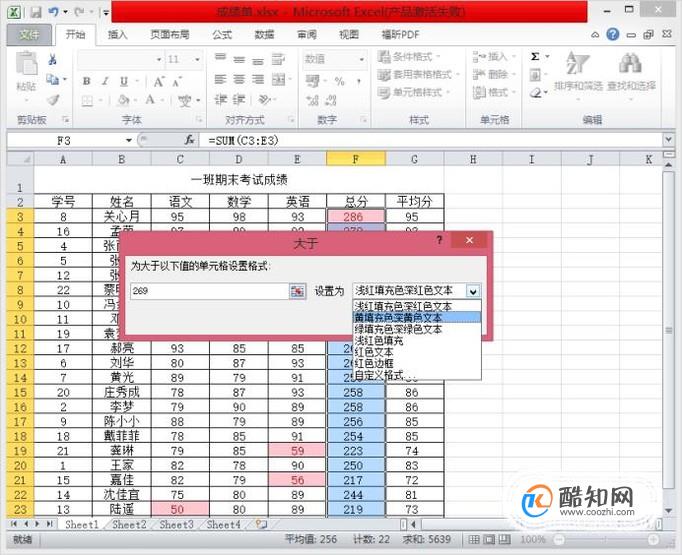This screenshot has width=682, height=555.
Task: Click the zoom slider in status bar
Action: tap(605, 540)
